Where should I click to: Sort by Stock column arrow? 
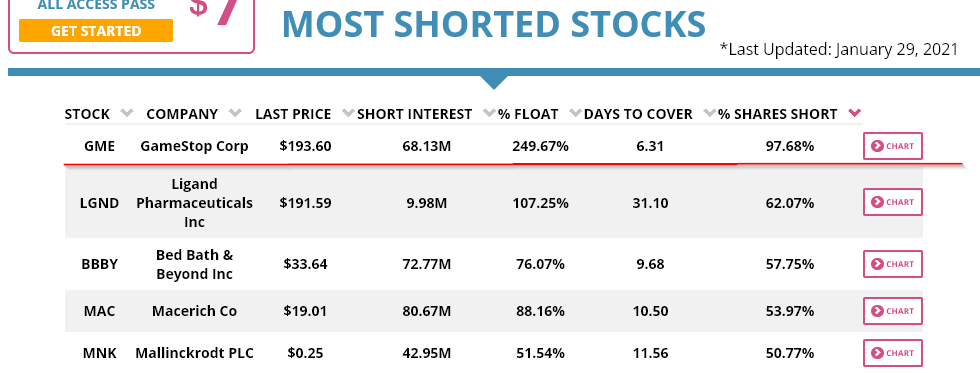(x=127, y=113)
